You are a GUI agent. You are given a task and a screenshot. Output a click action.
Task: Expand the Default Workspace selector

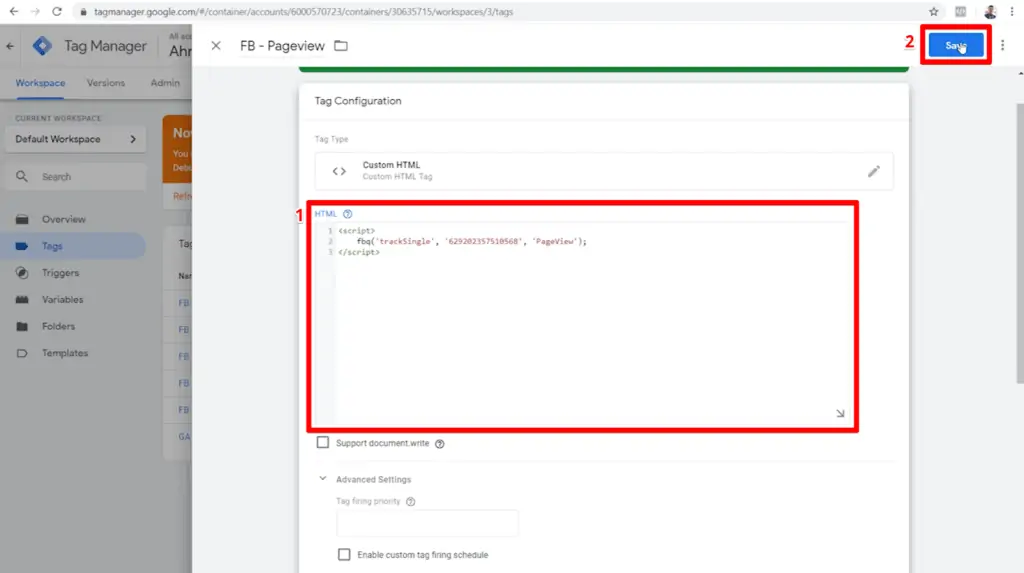point(76,139)
